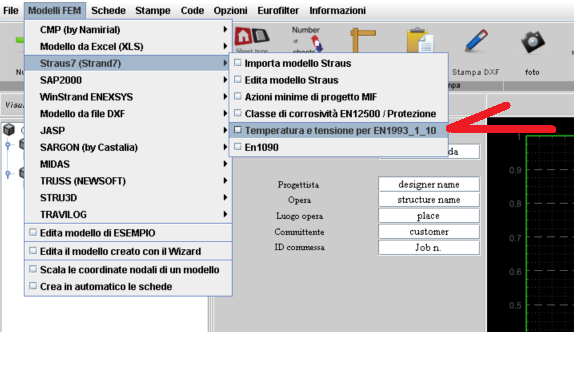
Task: Expand Modello da Excel (XLS) submenu
Action: point(128,46)
